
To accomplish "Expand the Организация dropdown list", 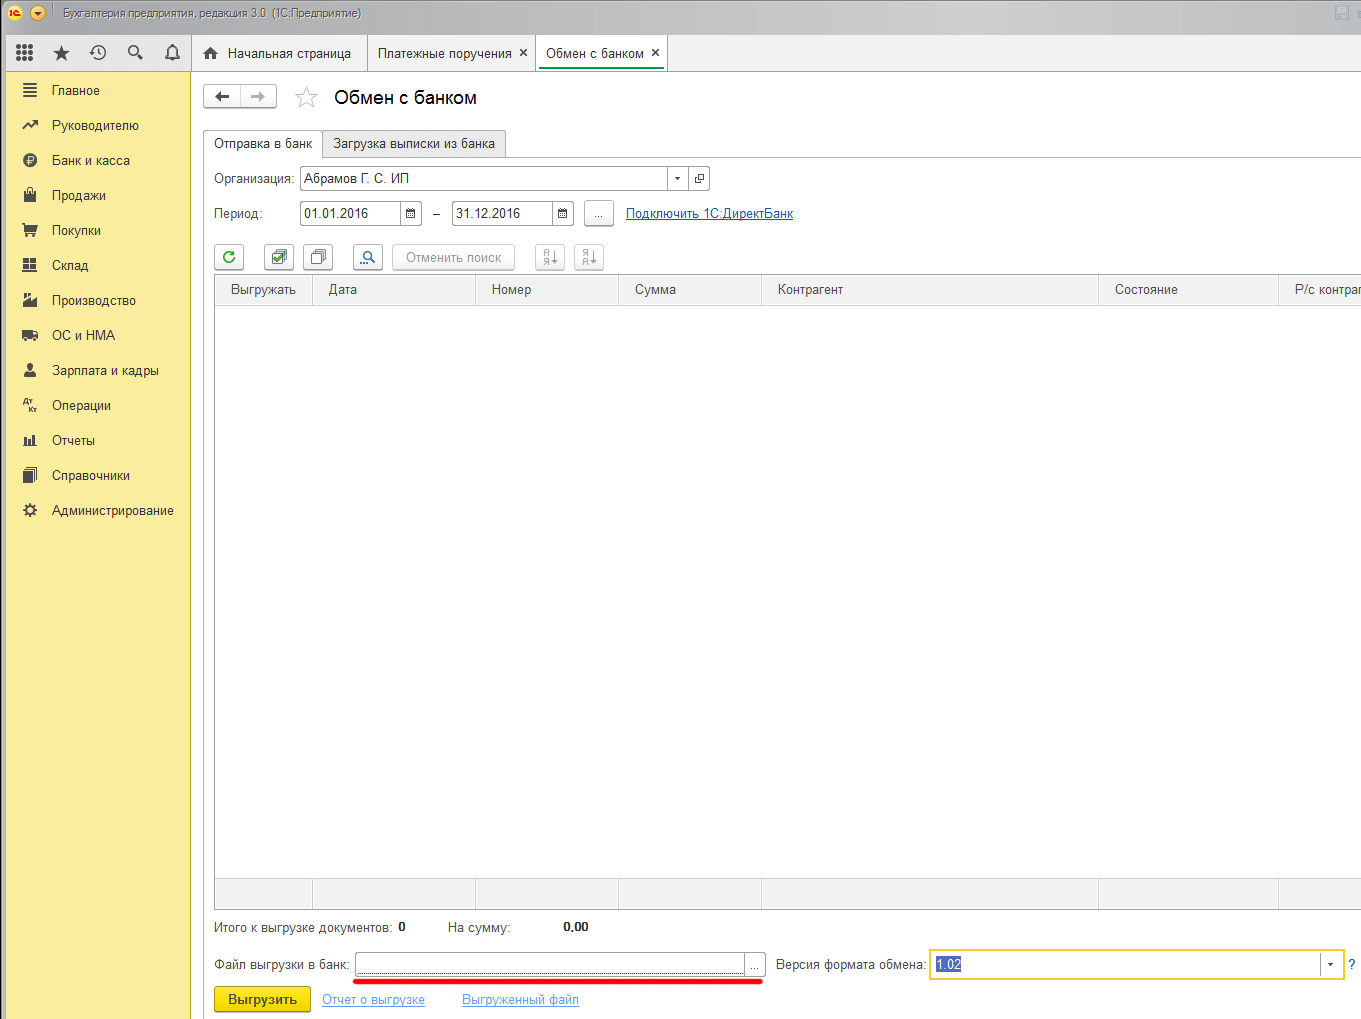I will pyautogui.click(x=678, y=178).
